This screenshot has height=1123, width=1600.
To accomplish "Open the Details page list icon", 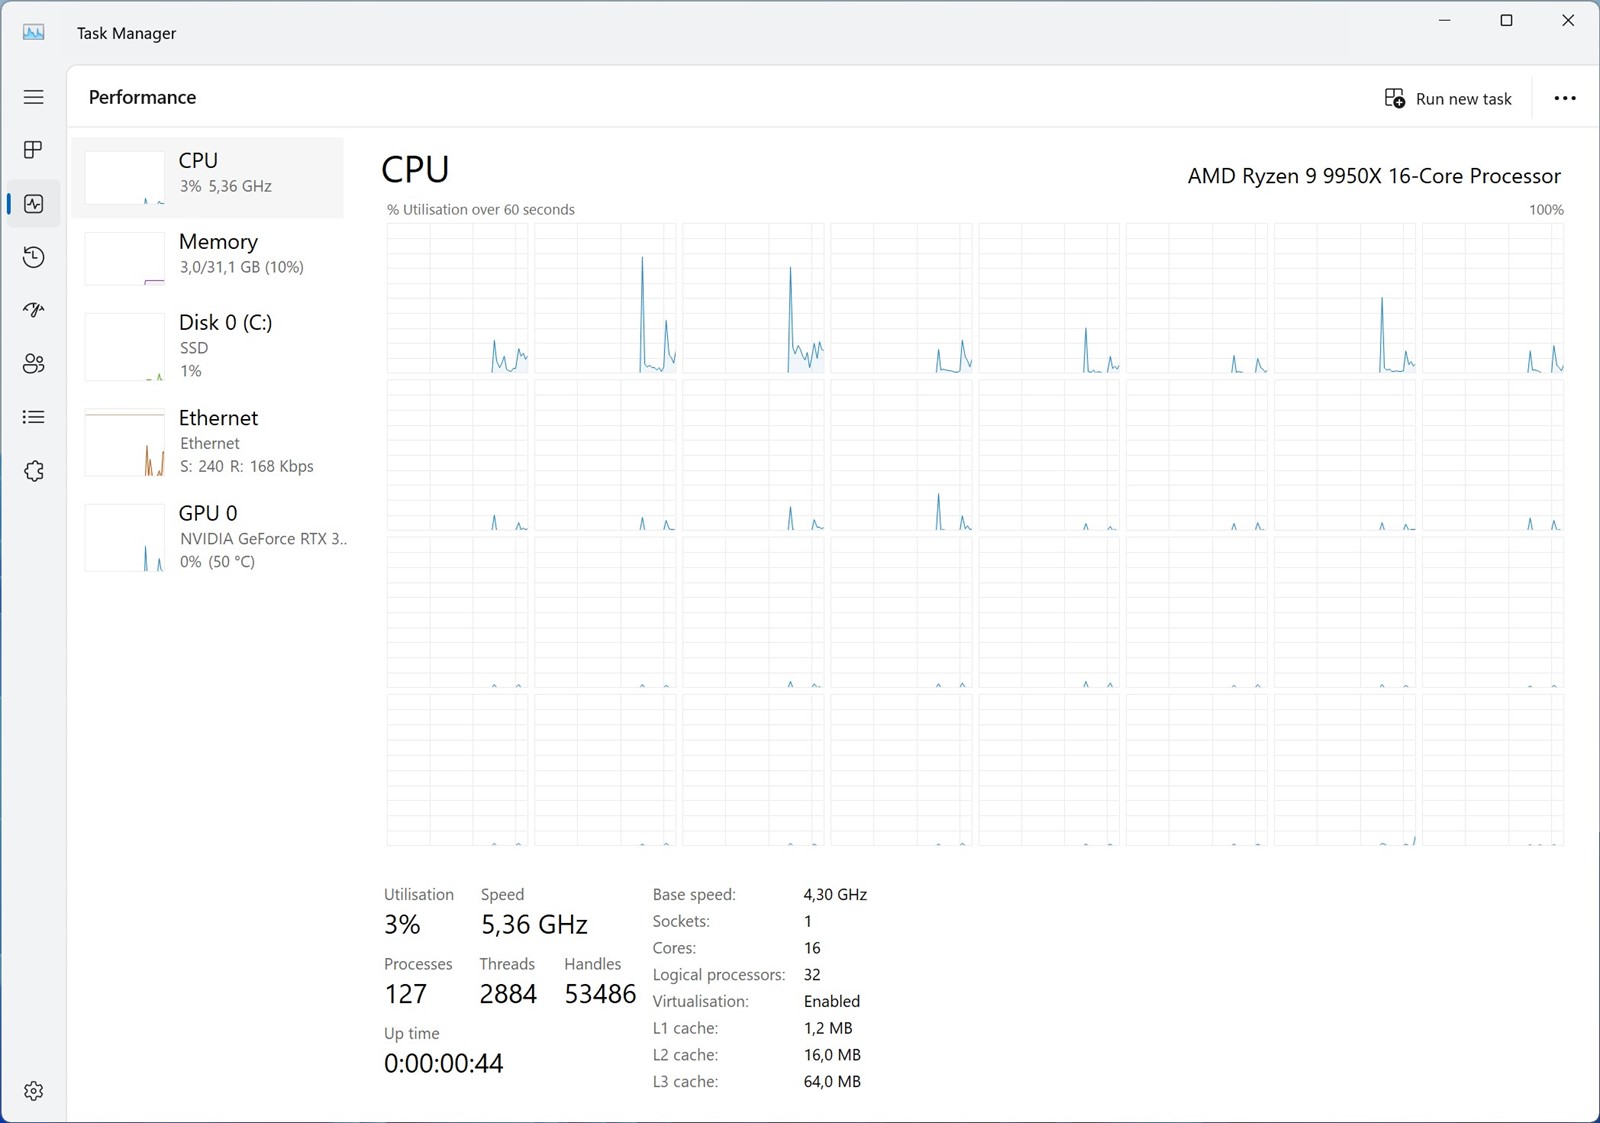I will point(34,417).
